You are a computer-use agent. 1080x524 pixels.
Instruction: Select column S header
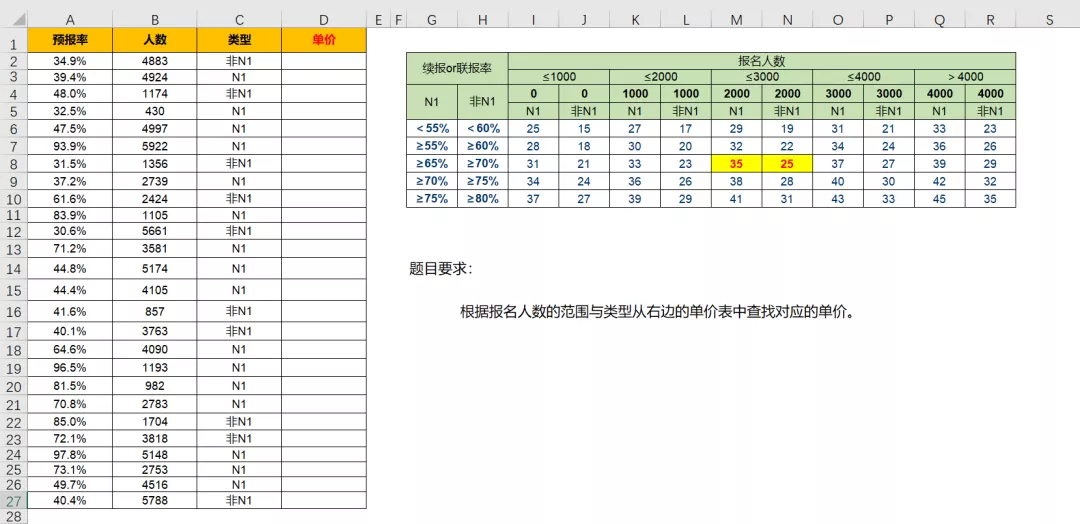1049,20
